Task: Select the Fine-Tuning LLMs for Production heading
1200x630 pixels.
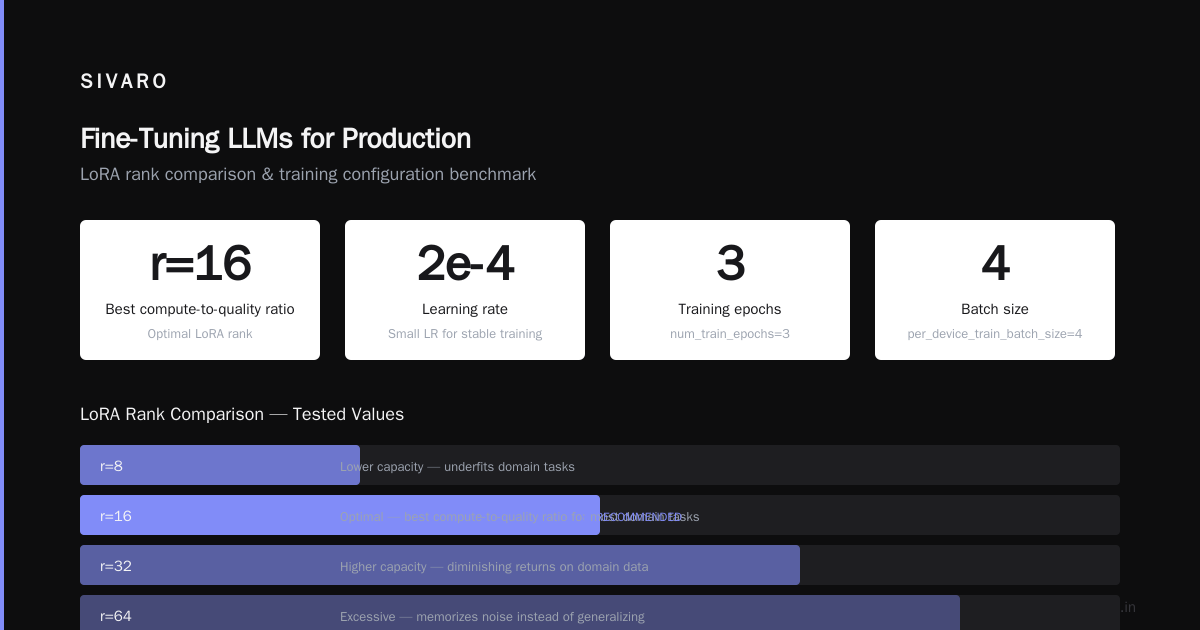Action: 275,138
